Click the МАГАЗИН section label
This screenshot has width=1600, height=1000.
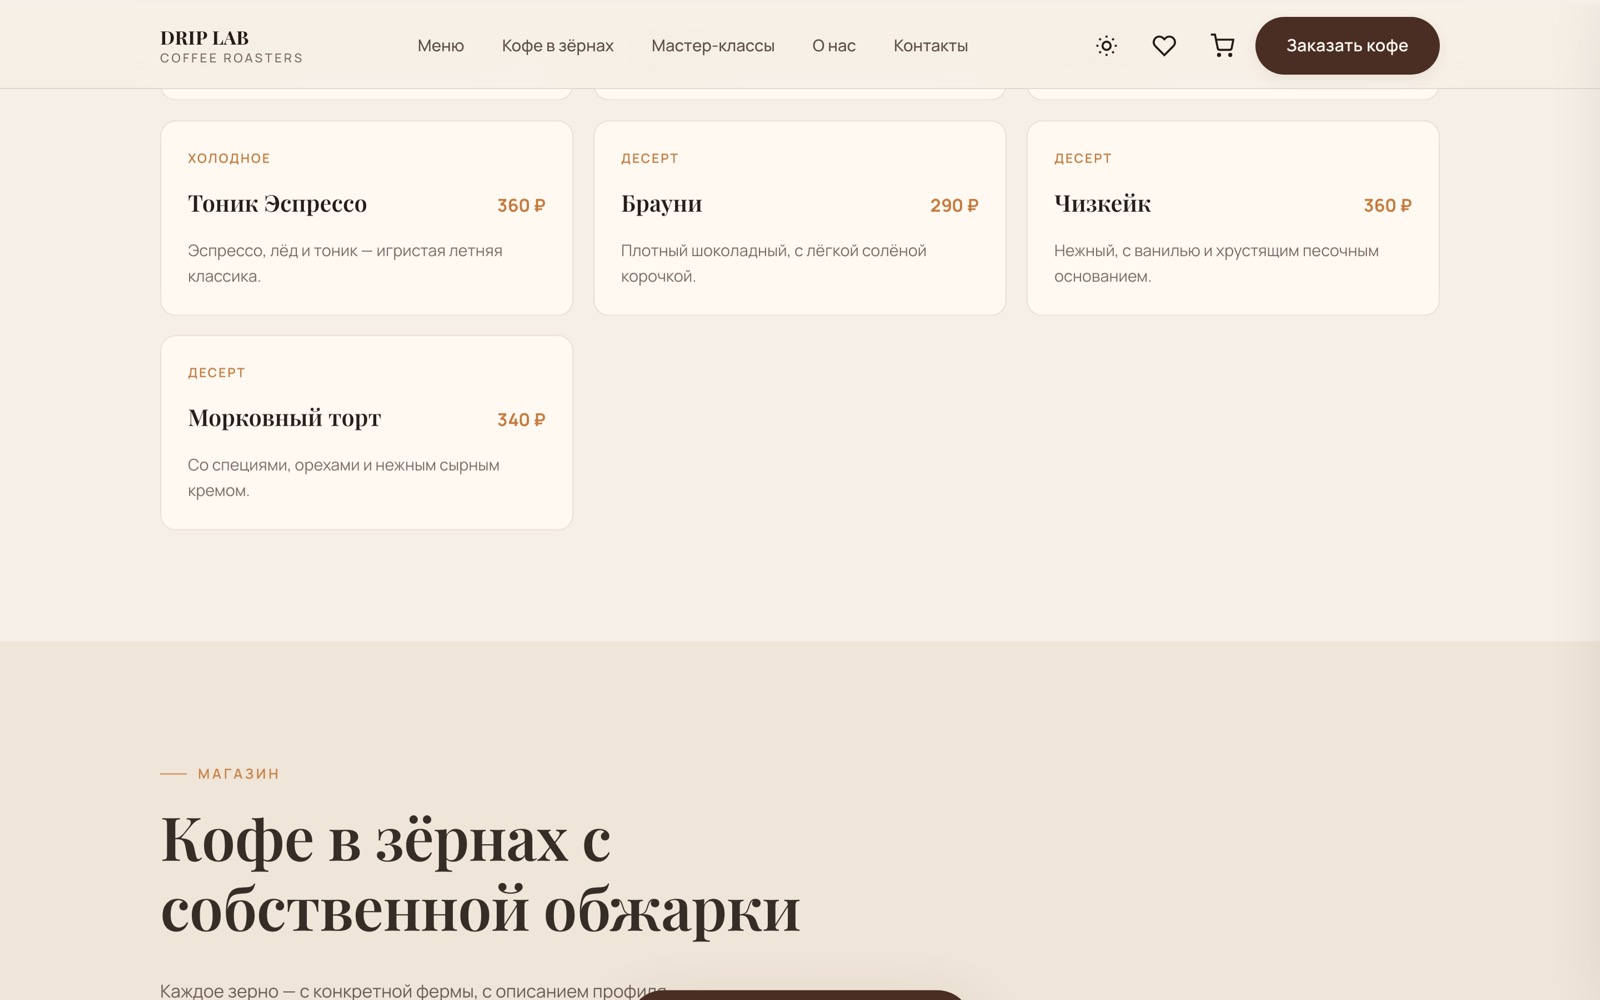point(239,774)
